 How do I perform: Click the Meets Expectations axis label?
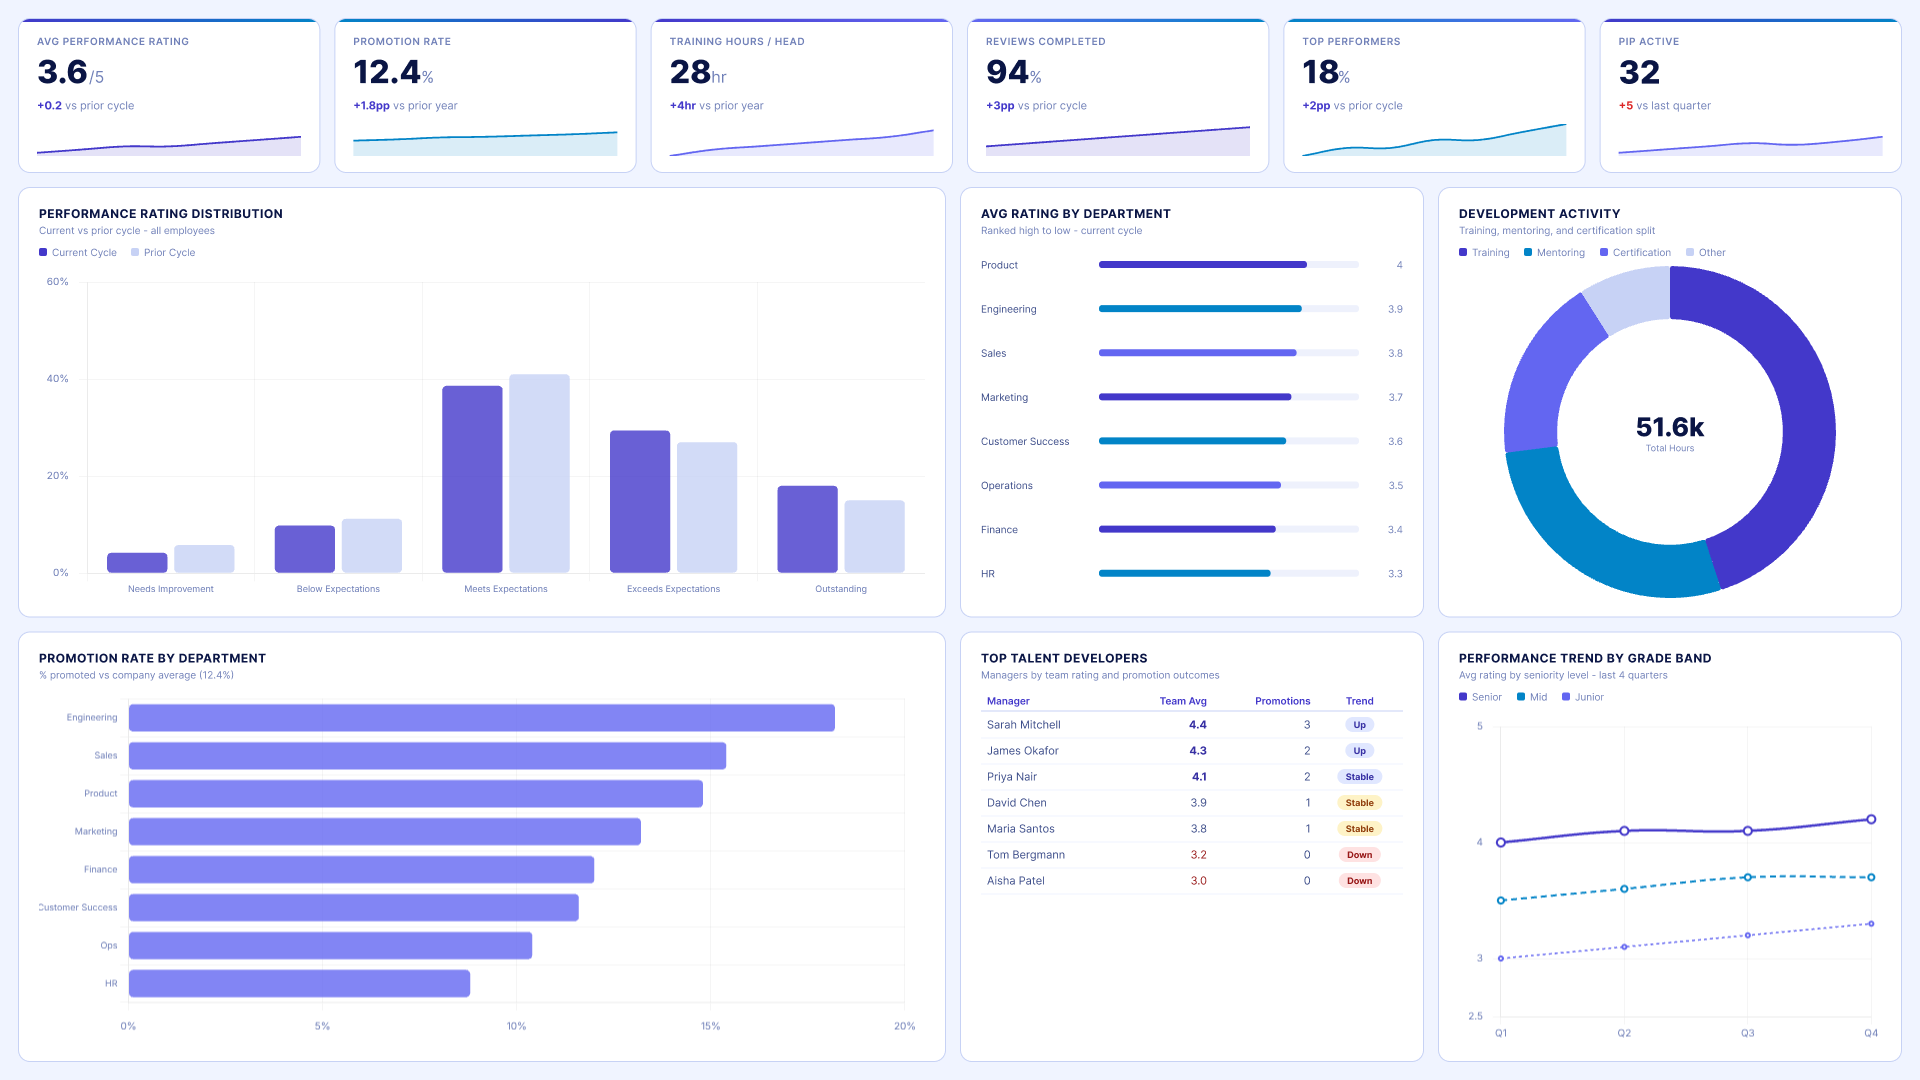click(x=505, y=589)
